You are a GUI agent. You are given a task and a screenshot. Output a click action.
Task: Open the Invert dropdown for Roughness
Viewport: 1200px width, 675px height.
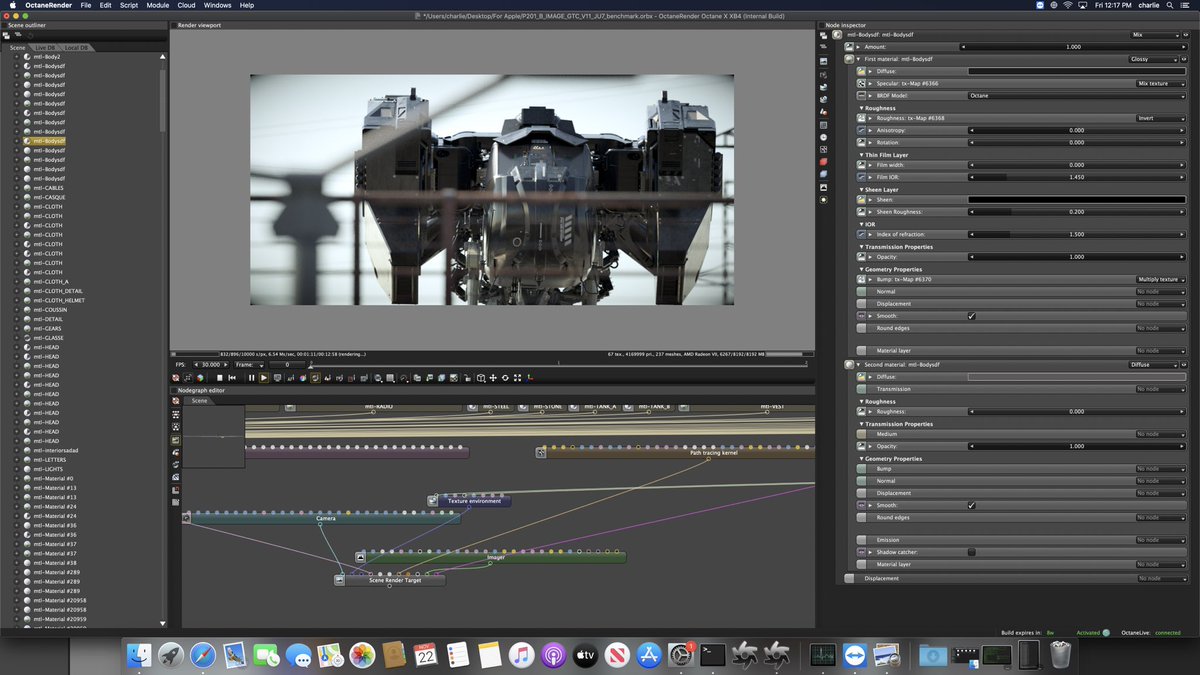[1160, 118]
